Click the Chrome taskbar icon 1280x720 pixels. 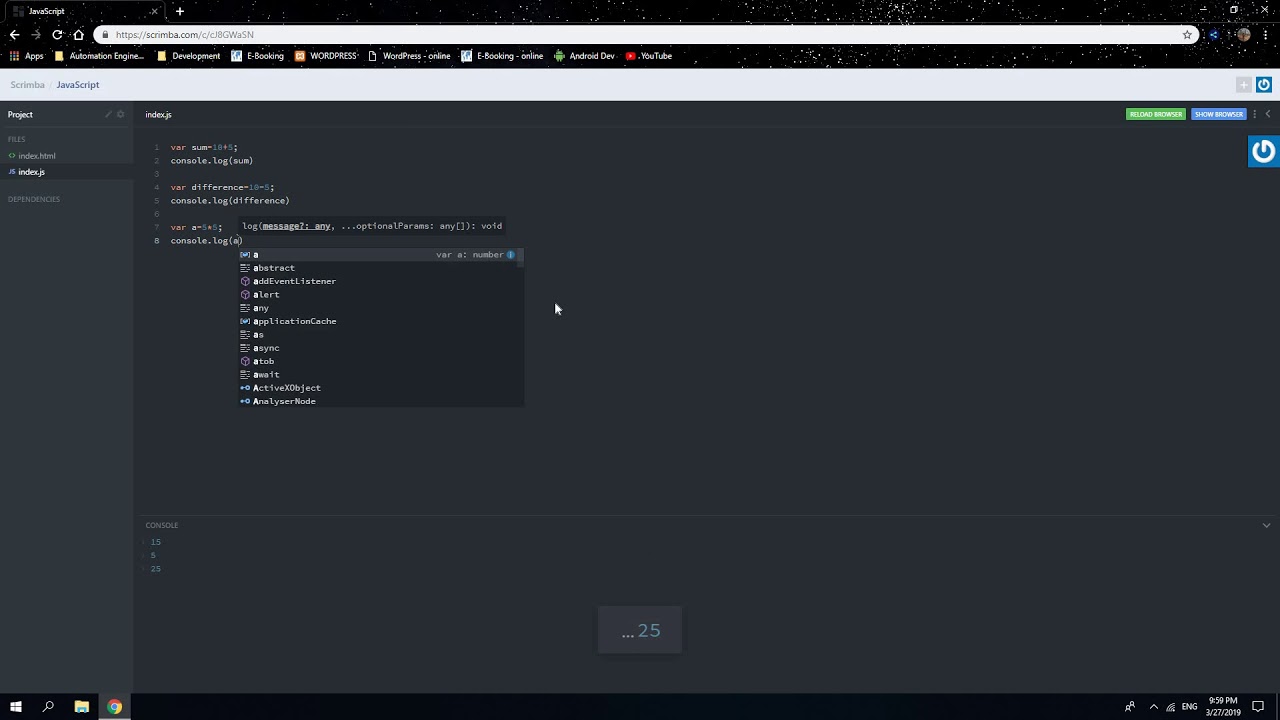click(x=114, y=707)
